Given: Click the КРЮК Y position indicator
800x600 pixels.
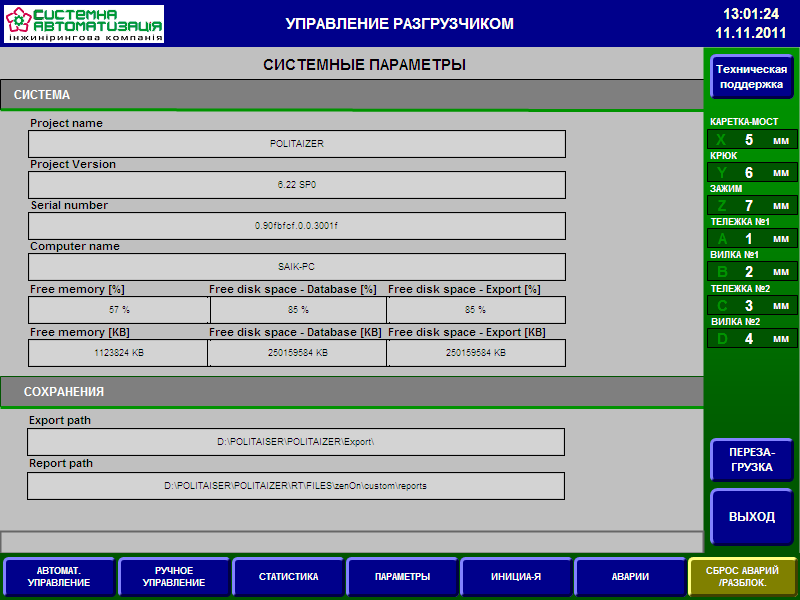Looking at the screenshot, I should click(x=752, y=173).
